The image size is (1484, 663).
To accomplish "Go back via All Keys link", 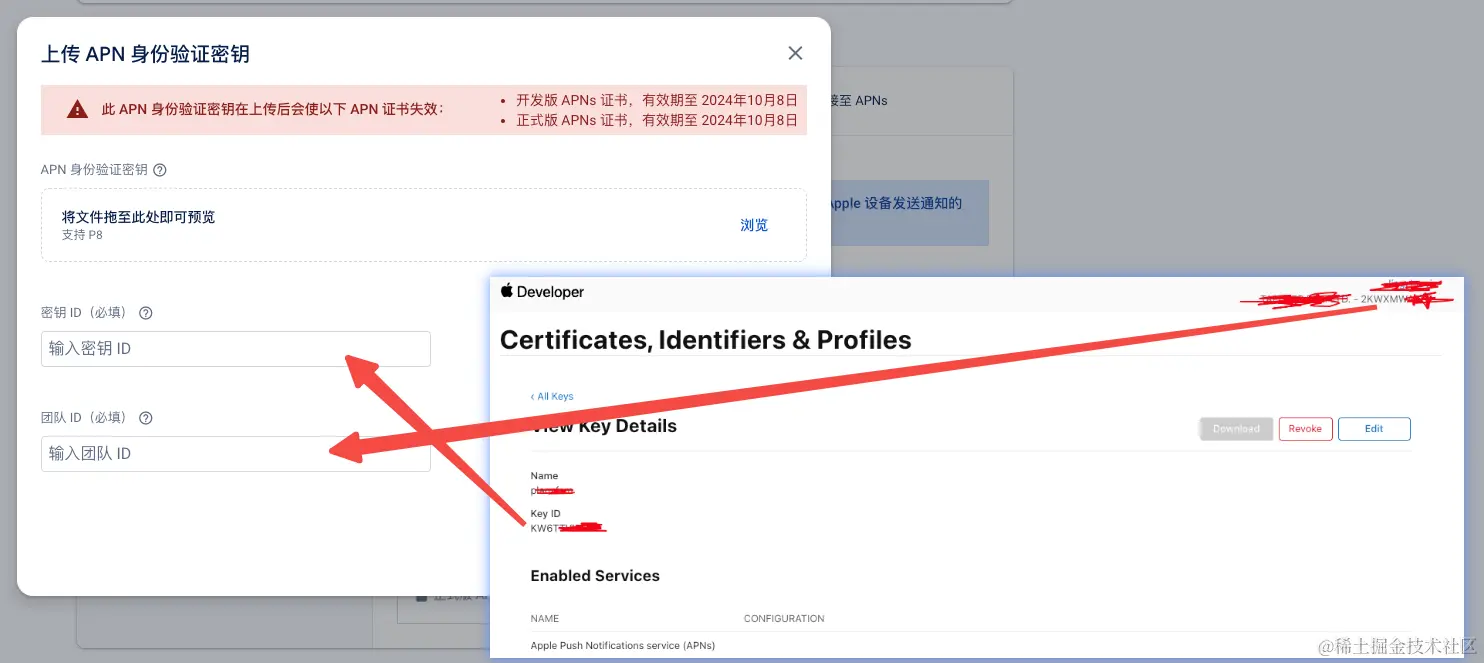I will click(552, 396).
